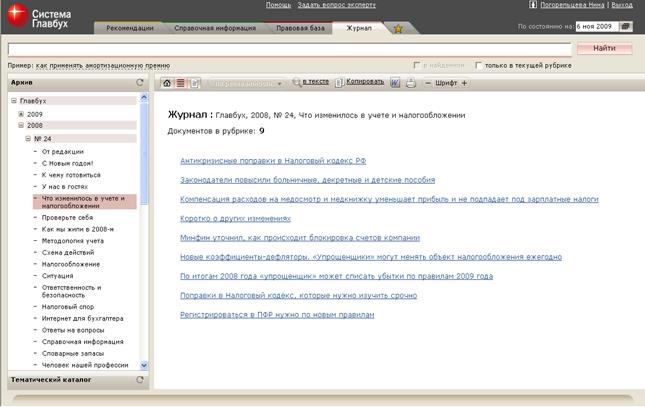The height and width of the screenshot is (407, 645).
Task: Open 'Компенсация расходов на медосмотр' article
Action: coord(389,199)
